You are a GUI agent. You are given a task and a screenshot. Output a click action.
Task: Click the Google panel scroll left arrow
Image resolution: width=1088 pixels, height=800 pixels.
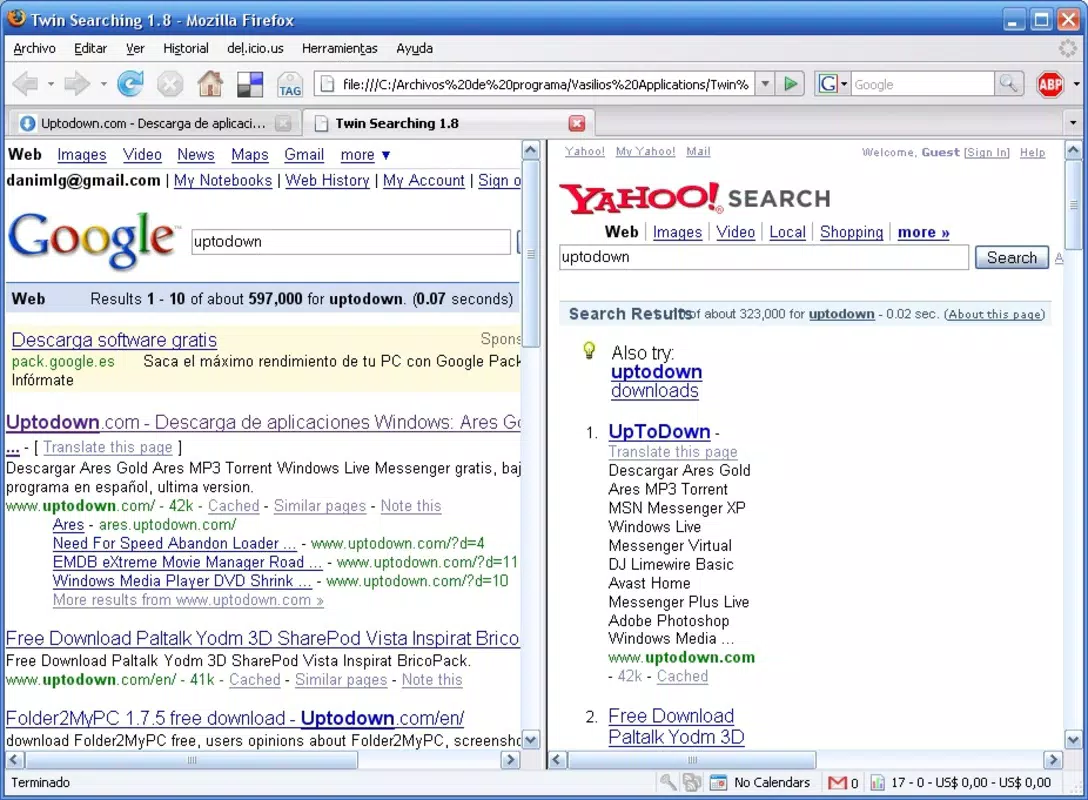point(15,760)
